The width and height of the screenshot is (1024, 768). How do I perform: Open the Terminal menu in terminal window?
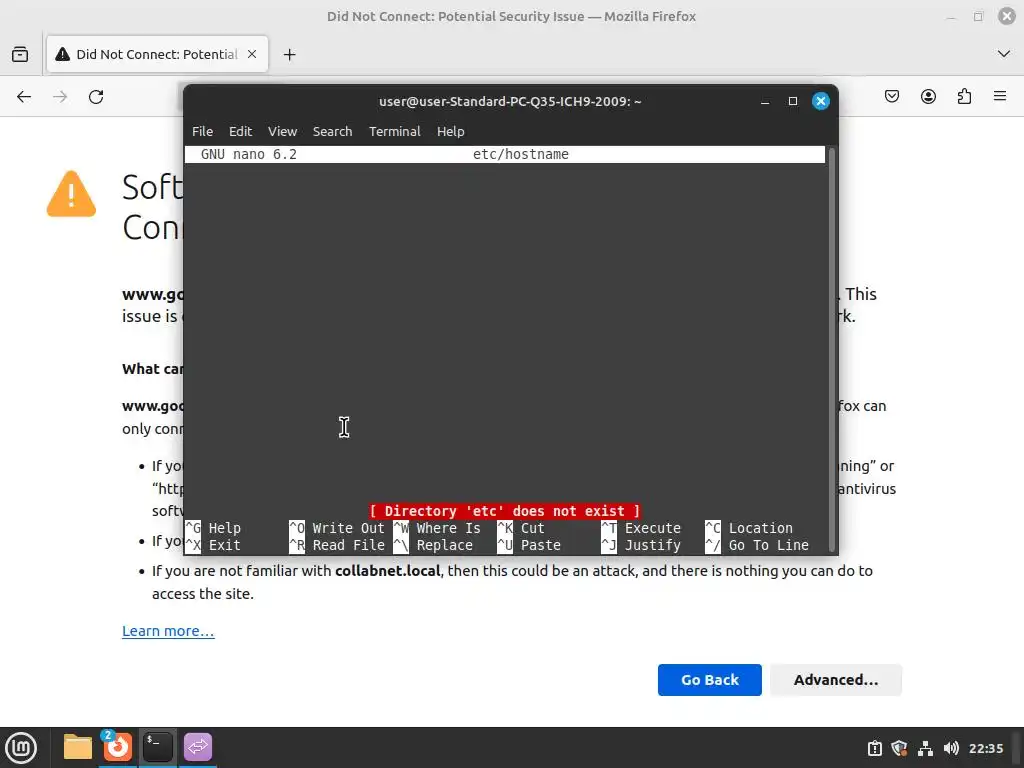394,131
